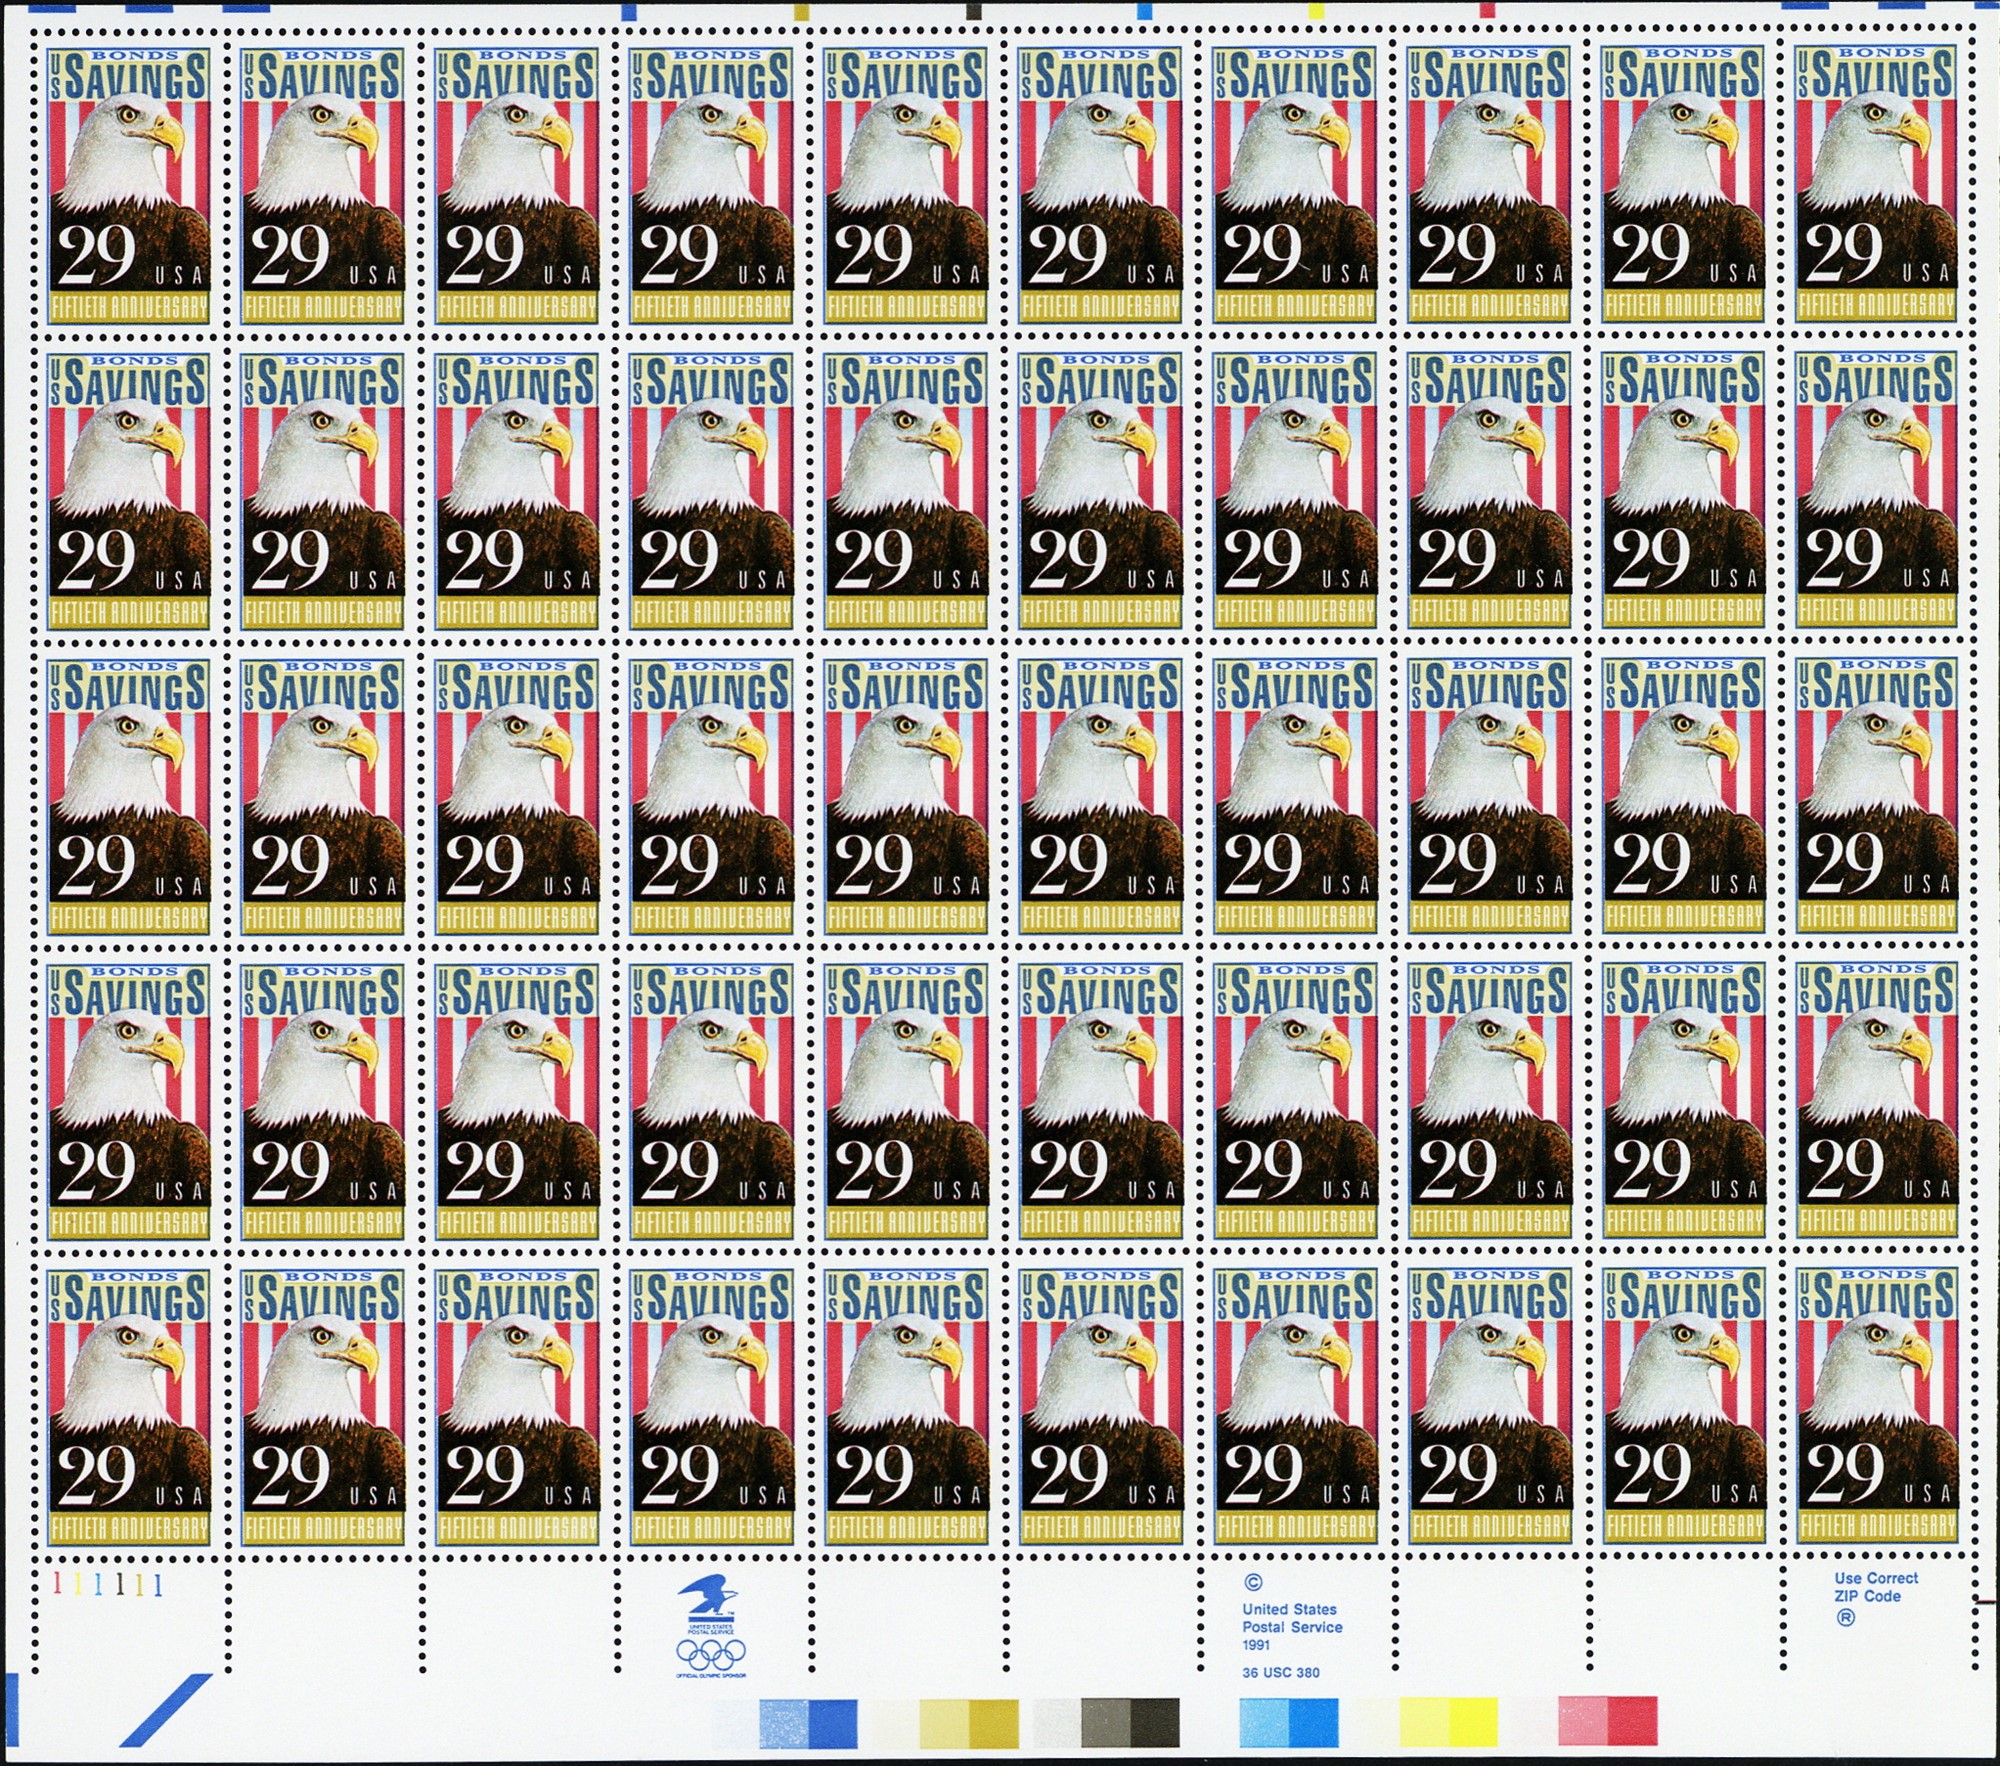Select the bright red color swatch
2000x1766 pixels.
pos(1632,1720)
